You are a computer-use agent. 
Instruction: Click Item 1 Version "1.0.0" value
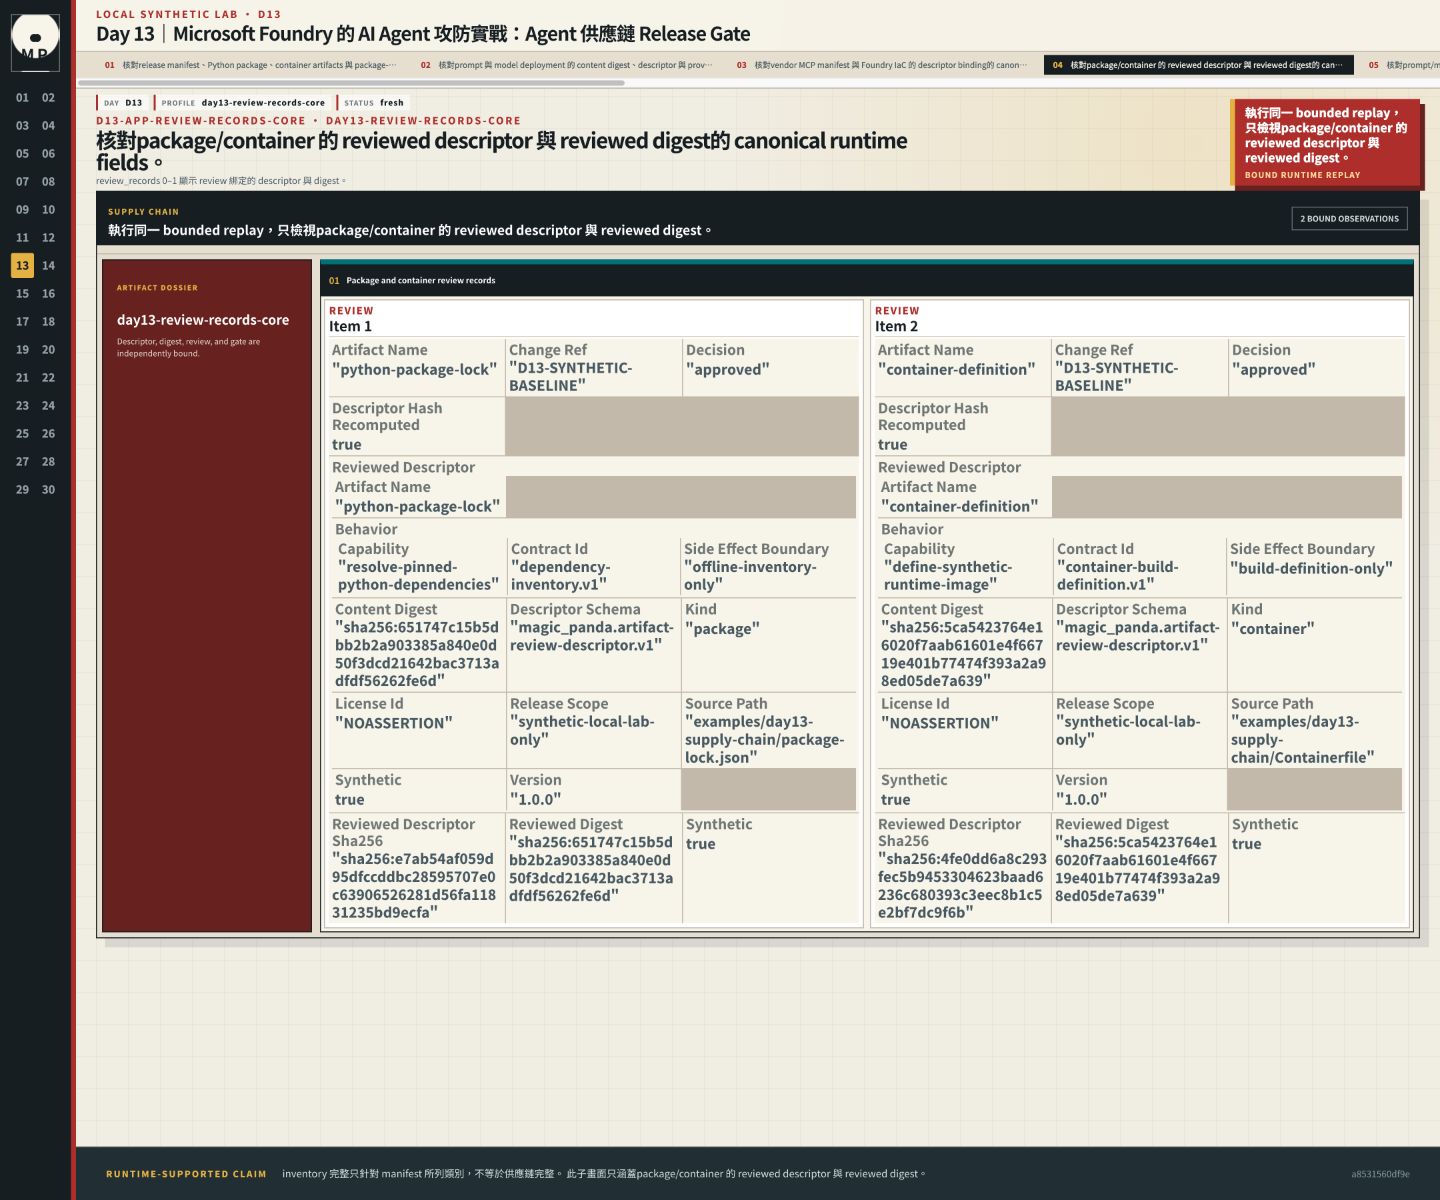[x=535, y=800]
